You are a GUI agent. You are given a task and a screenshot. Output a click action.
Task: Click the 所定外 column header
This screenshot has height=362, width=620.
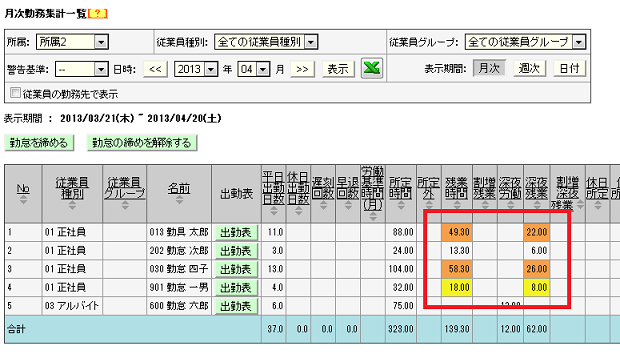pos(429,188)
